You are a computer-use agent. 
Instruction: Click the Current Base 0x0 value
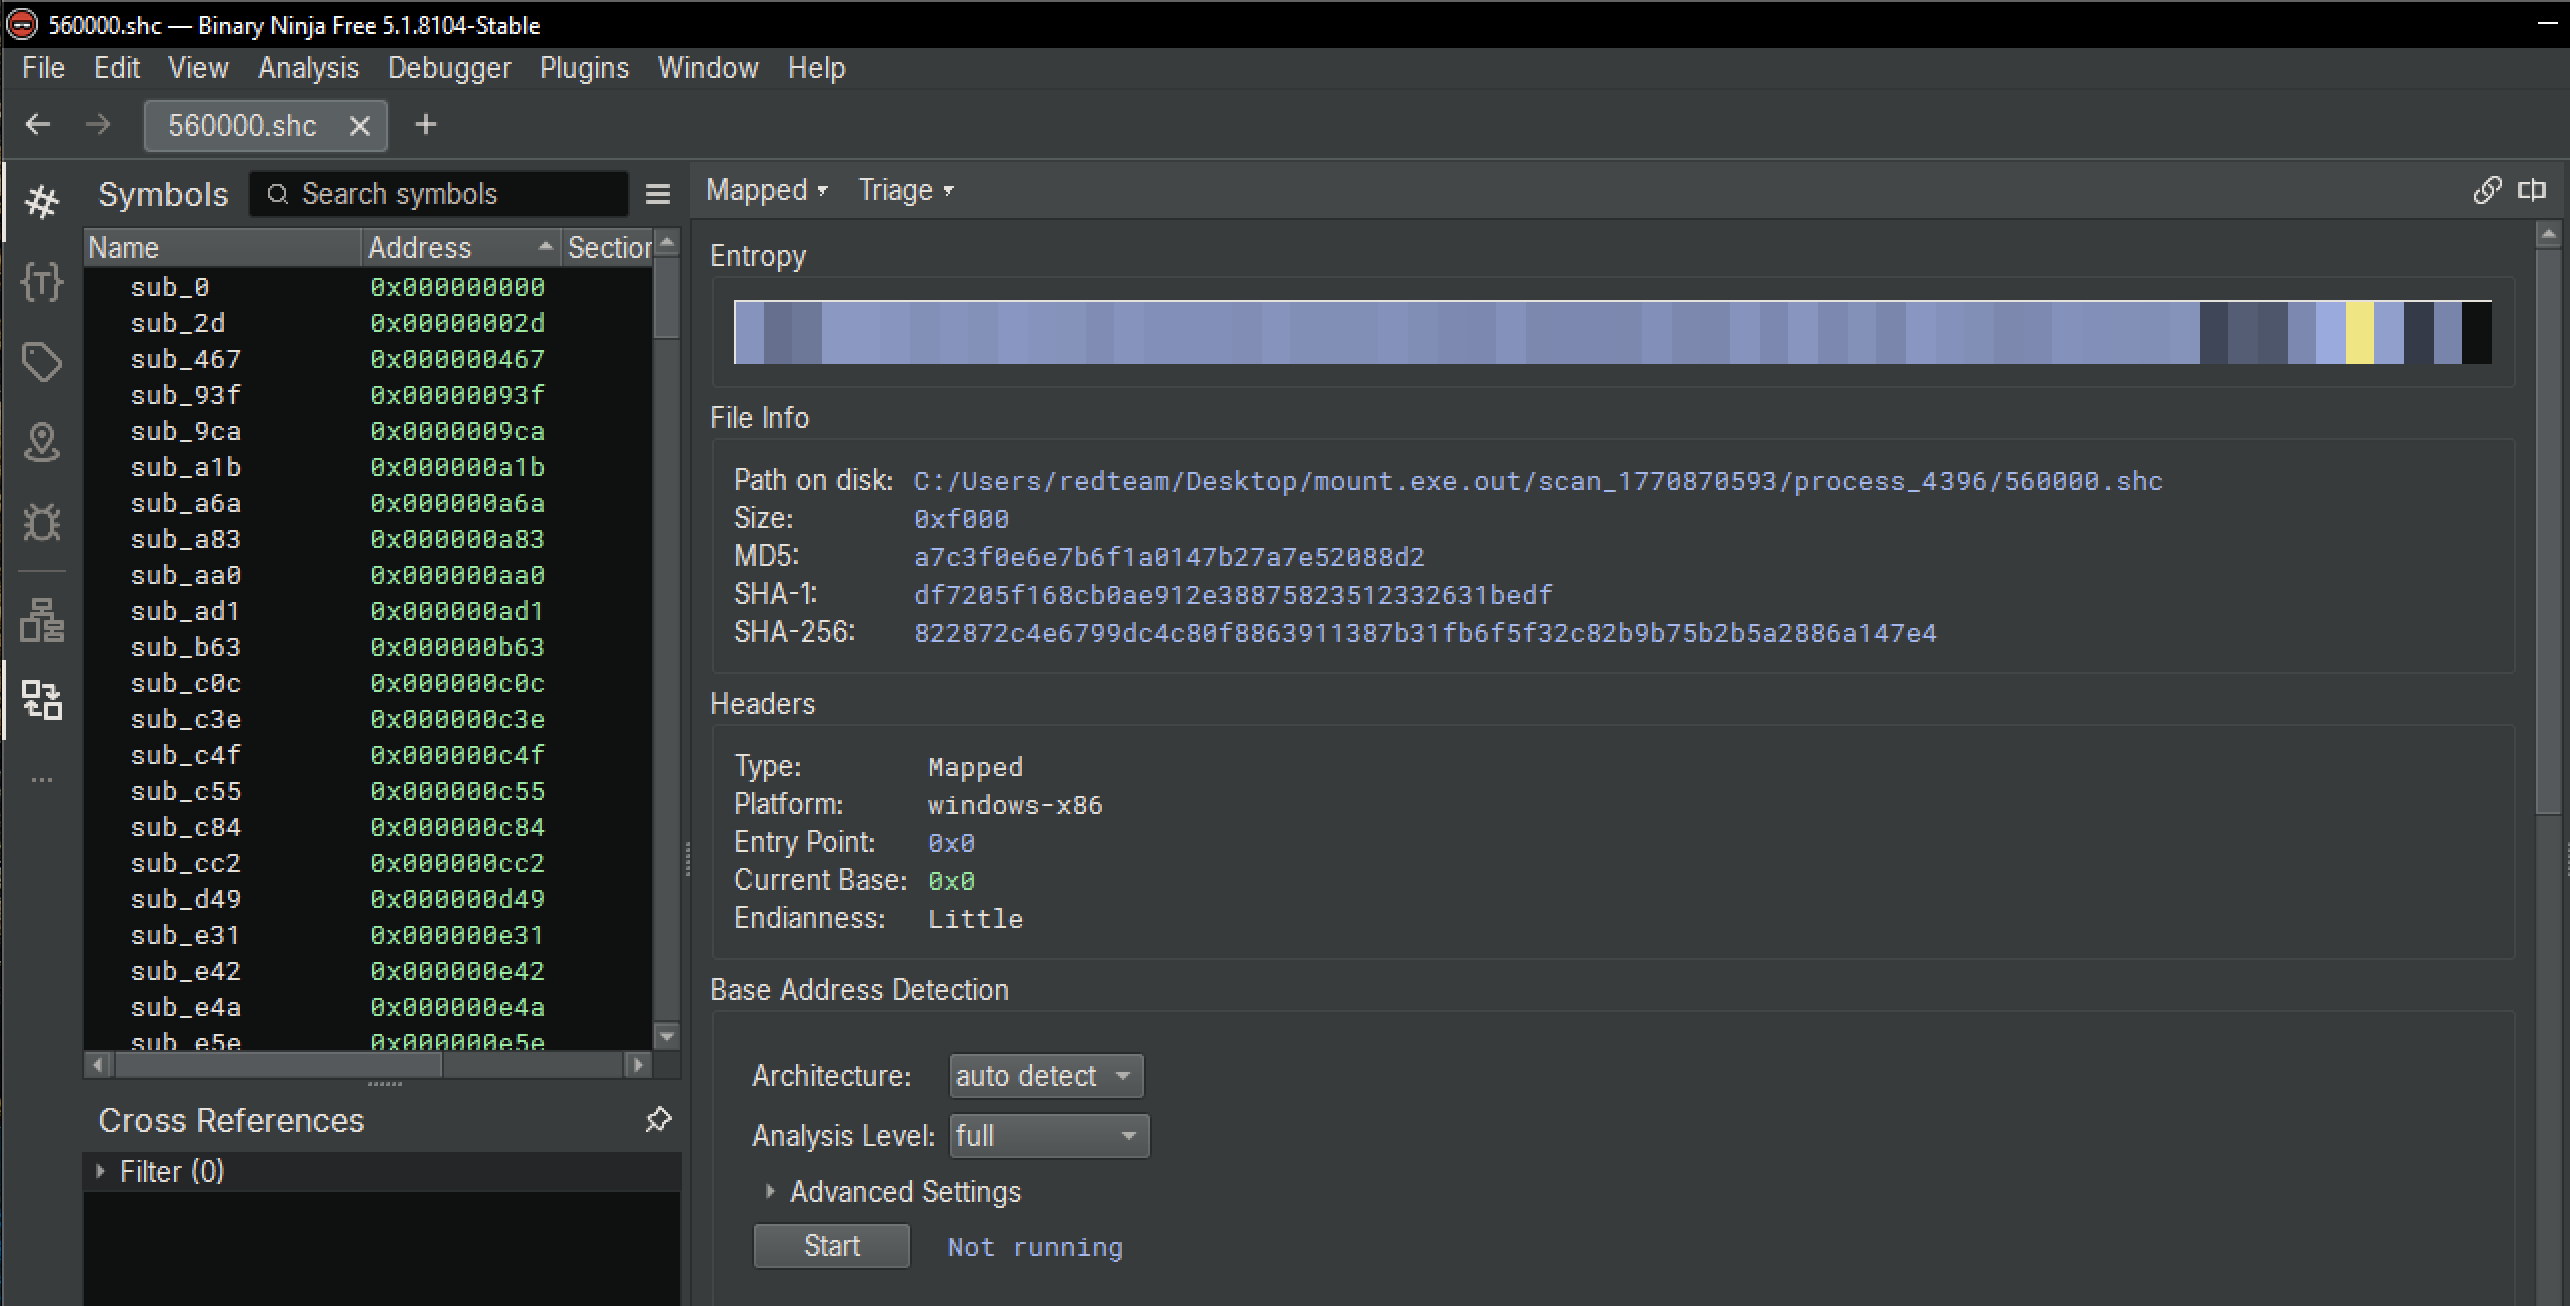tap(951, 881)
